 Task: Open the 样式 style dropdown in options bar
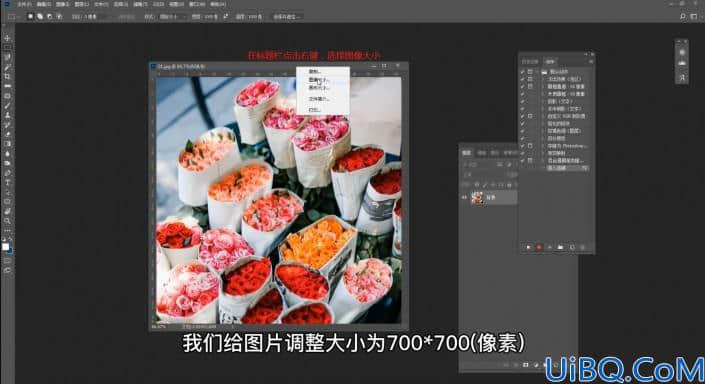(x=172, y=17)
